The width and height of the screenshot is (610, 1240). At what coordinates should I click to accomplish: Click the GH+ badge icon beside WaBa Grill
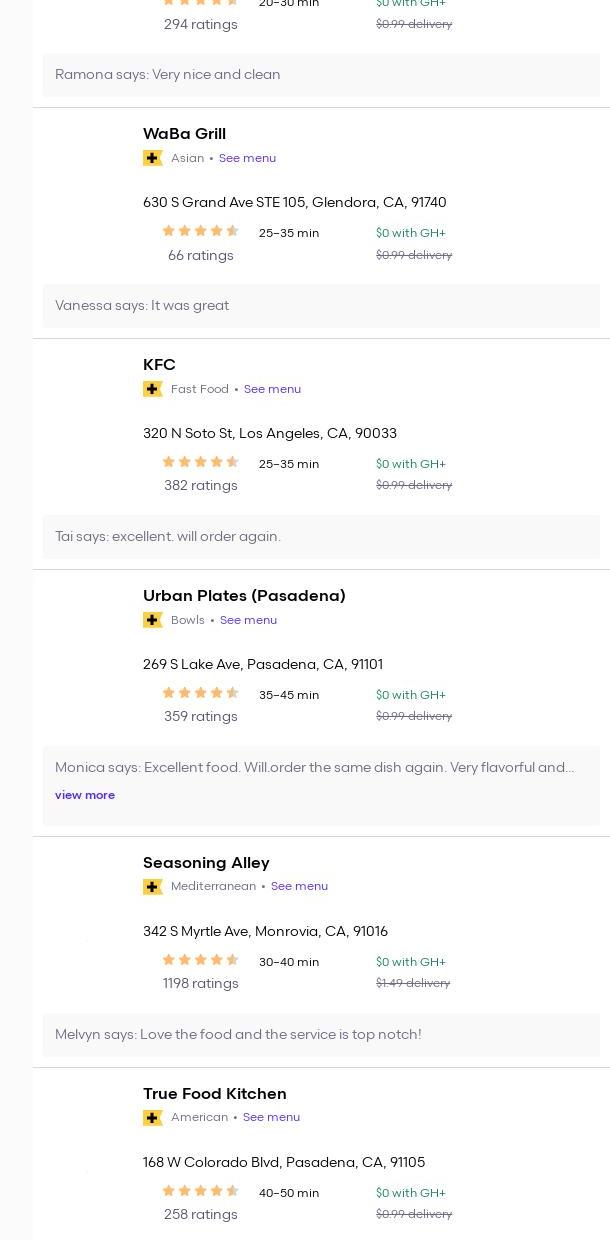click(153, 158)
